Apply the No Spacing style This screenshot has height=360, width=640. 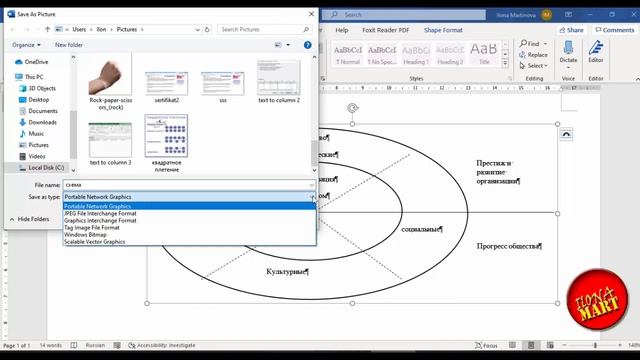[382, 55]
